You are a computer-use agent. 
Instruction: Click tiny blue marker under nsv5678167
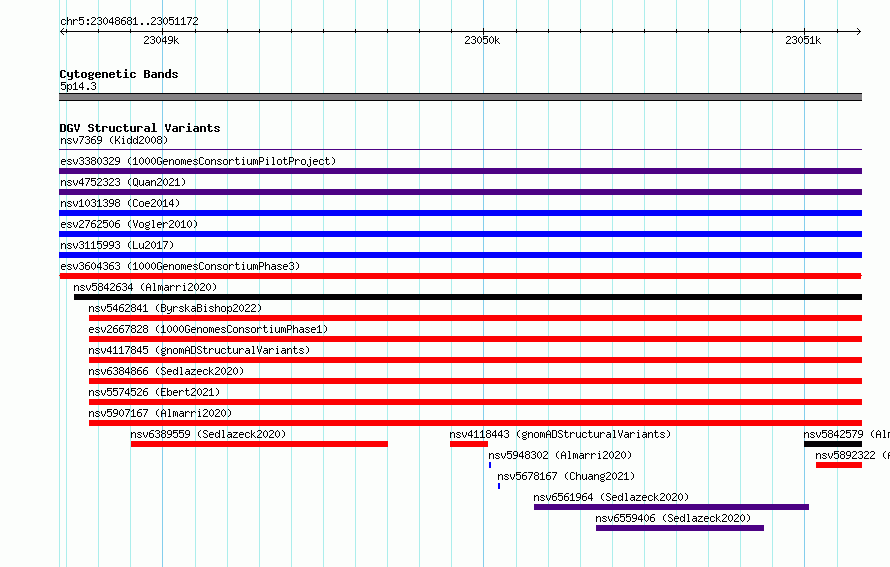coord(499,486)
